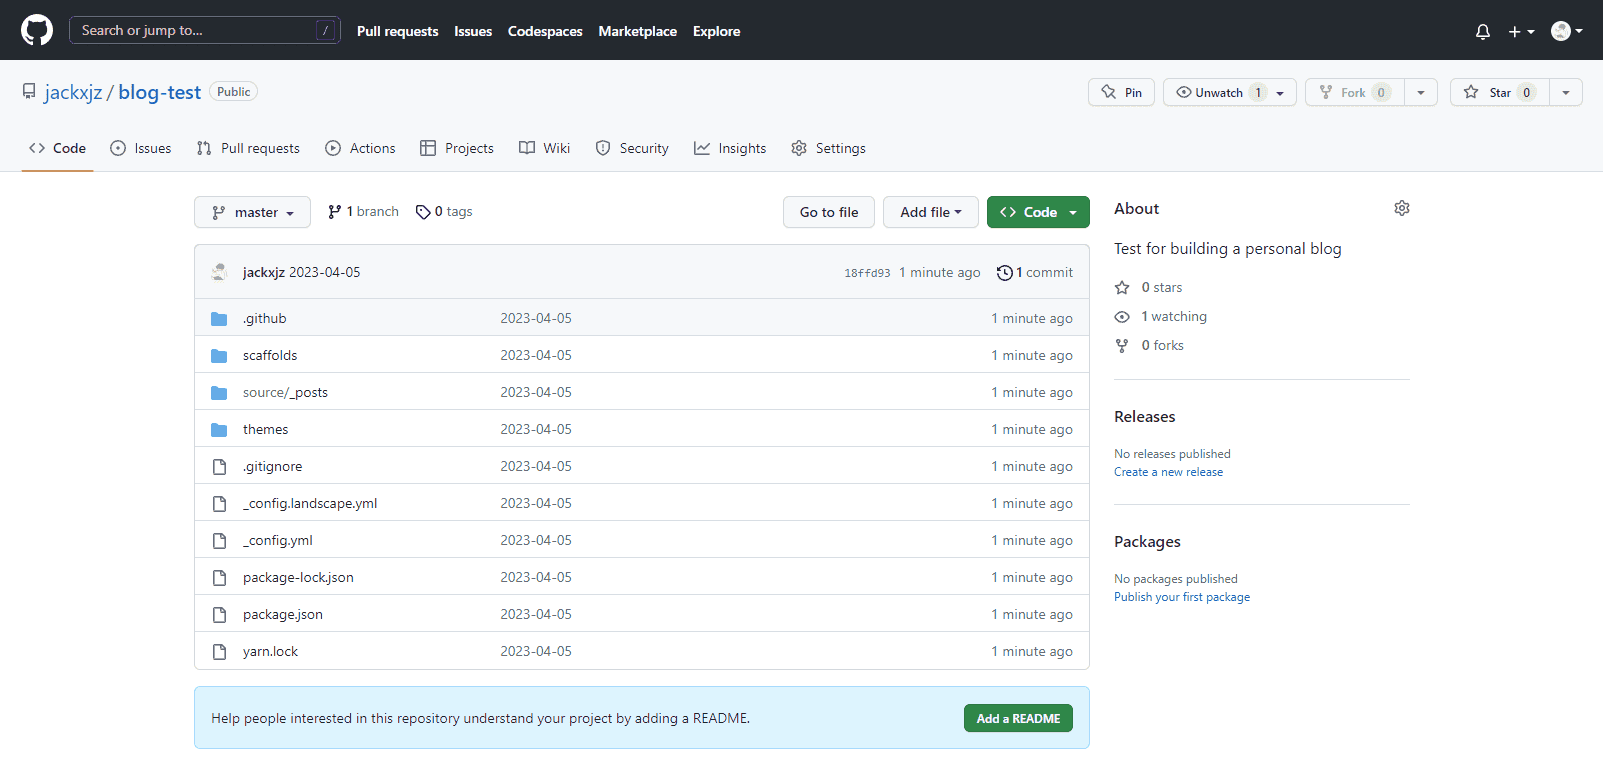Image resolution: width=1603 pixels, height=771 pixels.
Task: Click the .gitignore file icon
Action: (219, 467)
